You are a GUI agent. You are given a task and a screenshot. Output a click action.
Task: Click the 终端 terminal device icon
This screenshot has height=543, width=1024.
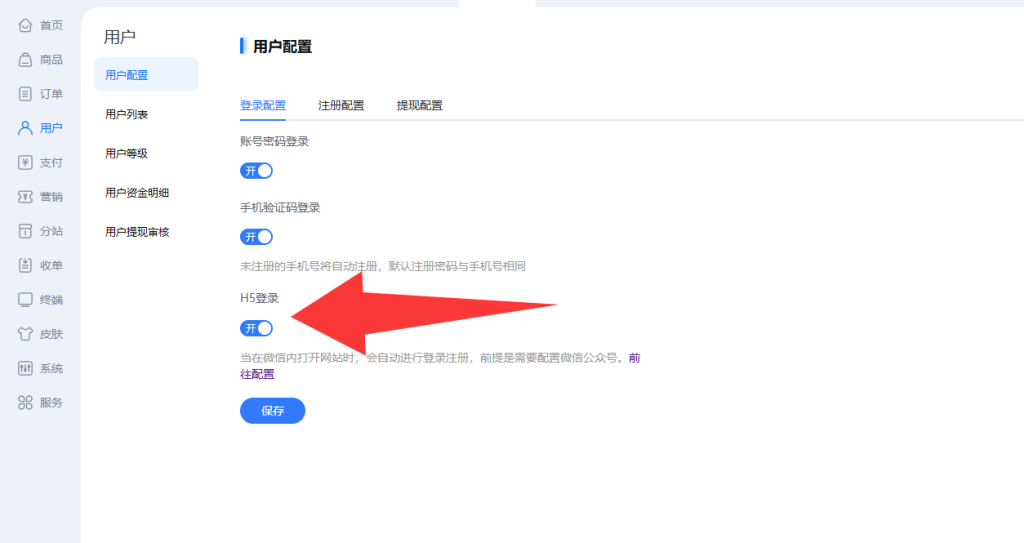click(26, 299)
